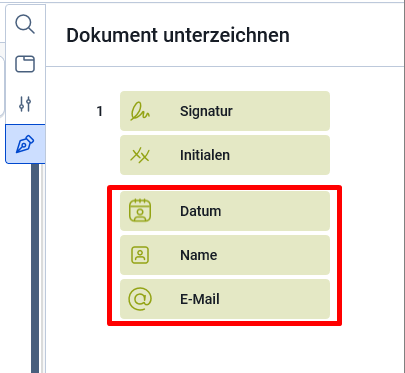The width and height of the screenshot is (405, 373).
Task: Select the fountain pen signing tool
Action: tap(25, 144)
